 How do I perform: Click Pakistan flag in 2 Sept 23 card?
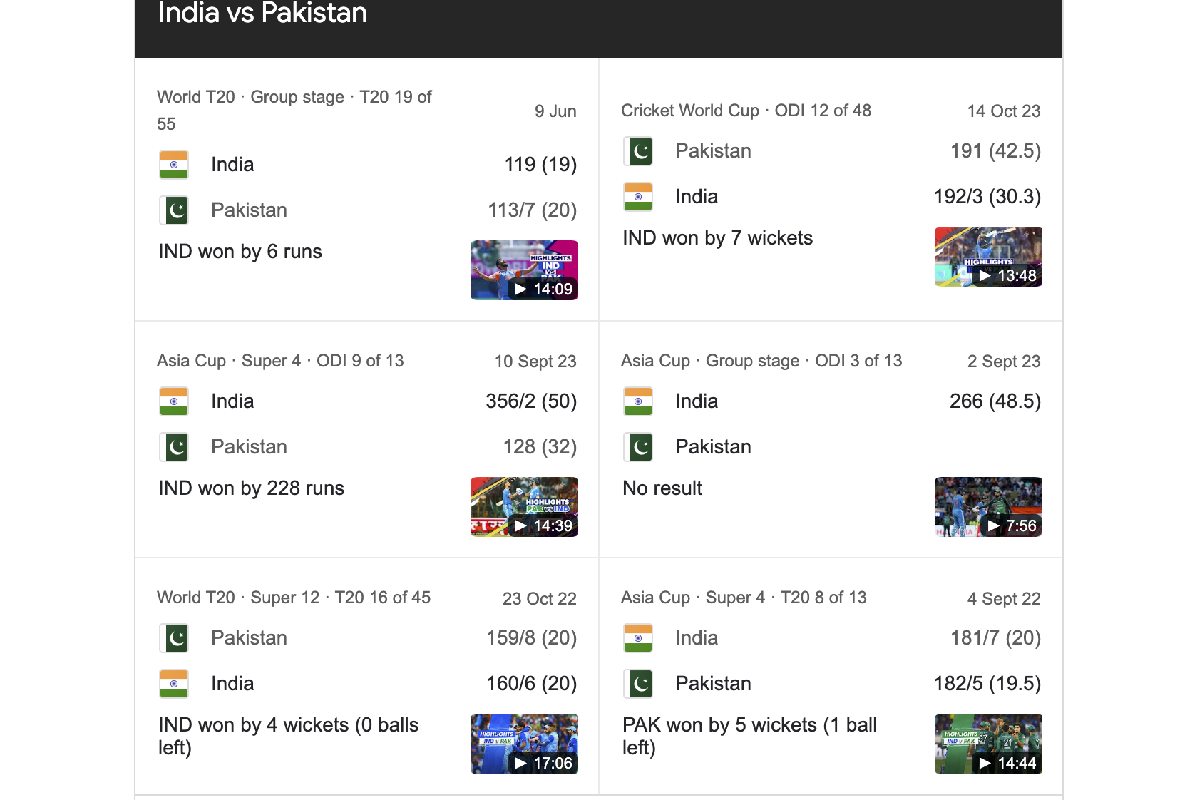pos(638,447)
